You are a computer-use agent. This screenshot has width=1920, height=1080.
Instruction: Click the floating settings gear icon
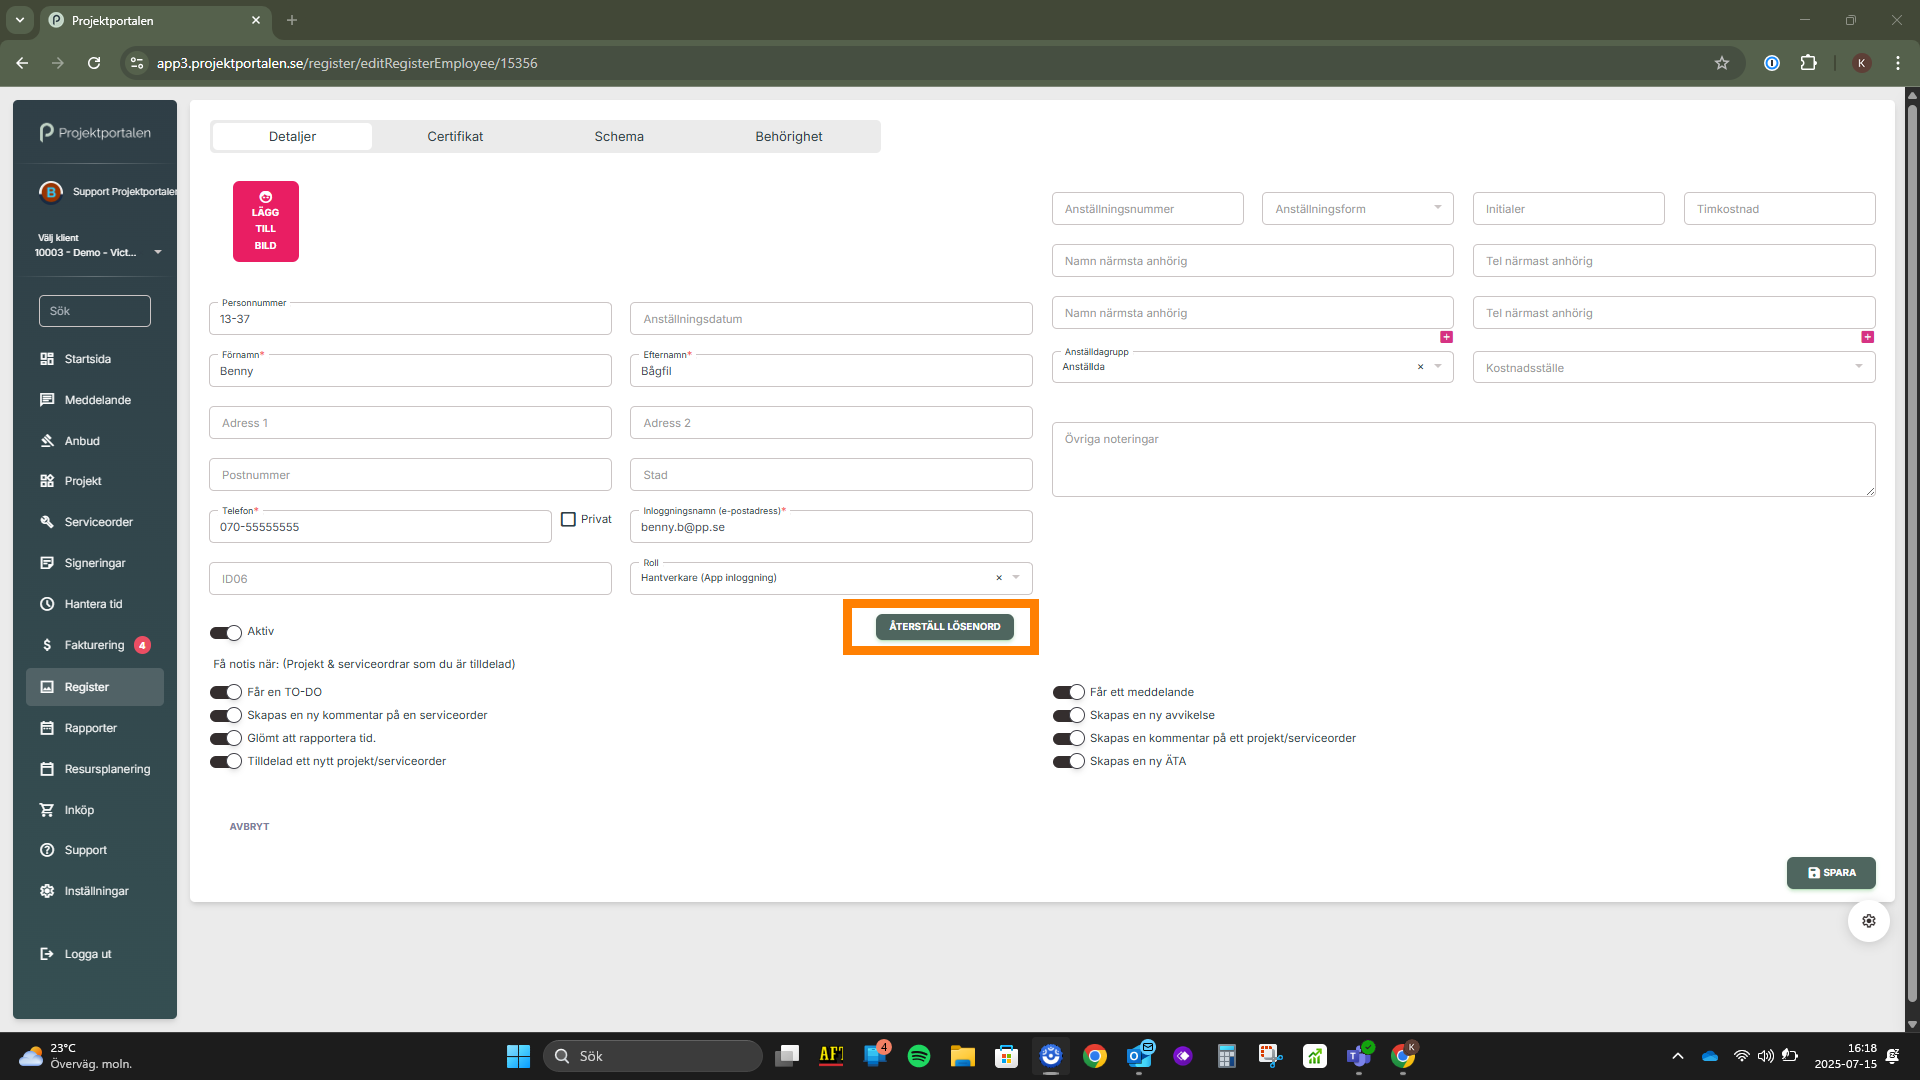(x=1868, y=921)
